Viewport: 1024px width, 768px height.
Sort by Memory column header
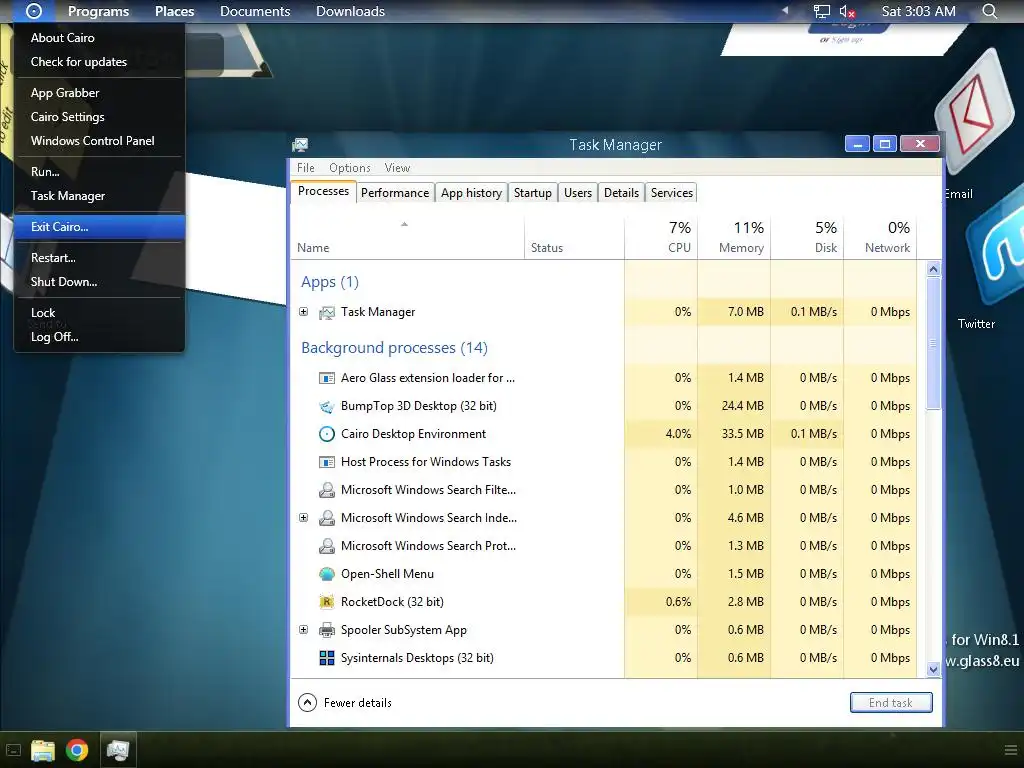(734, 237)
